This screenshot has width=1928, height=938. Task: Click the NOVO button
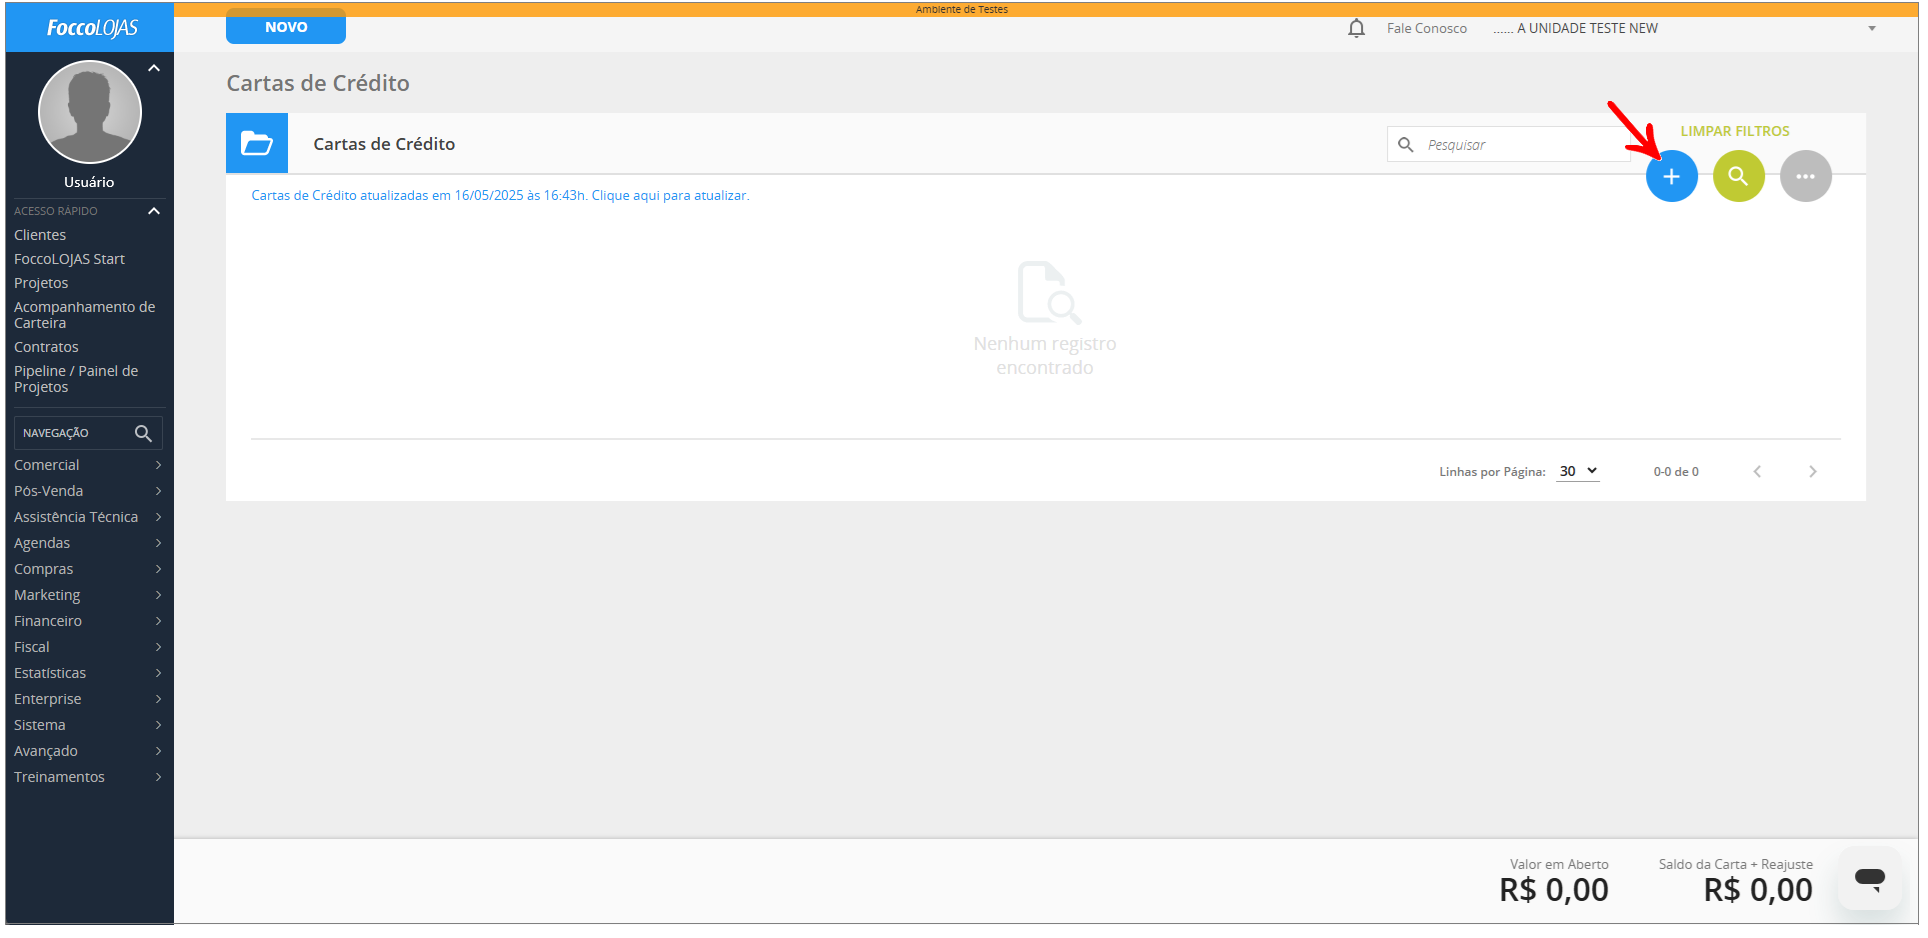pyautogui.click(x=286, y=27)
